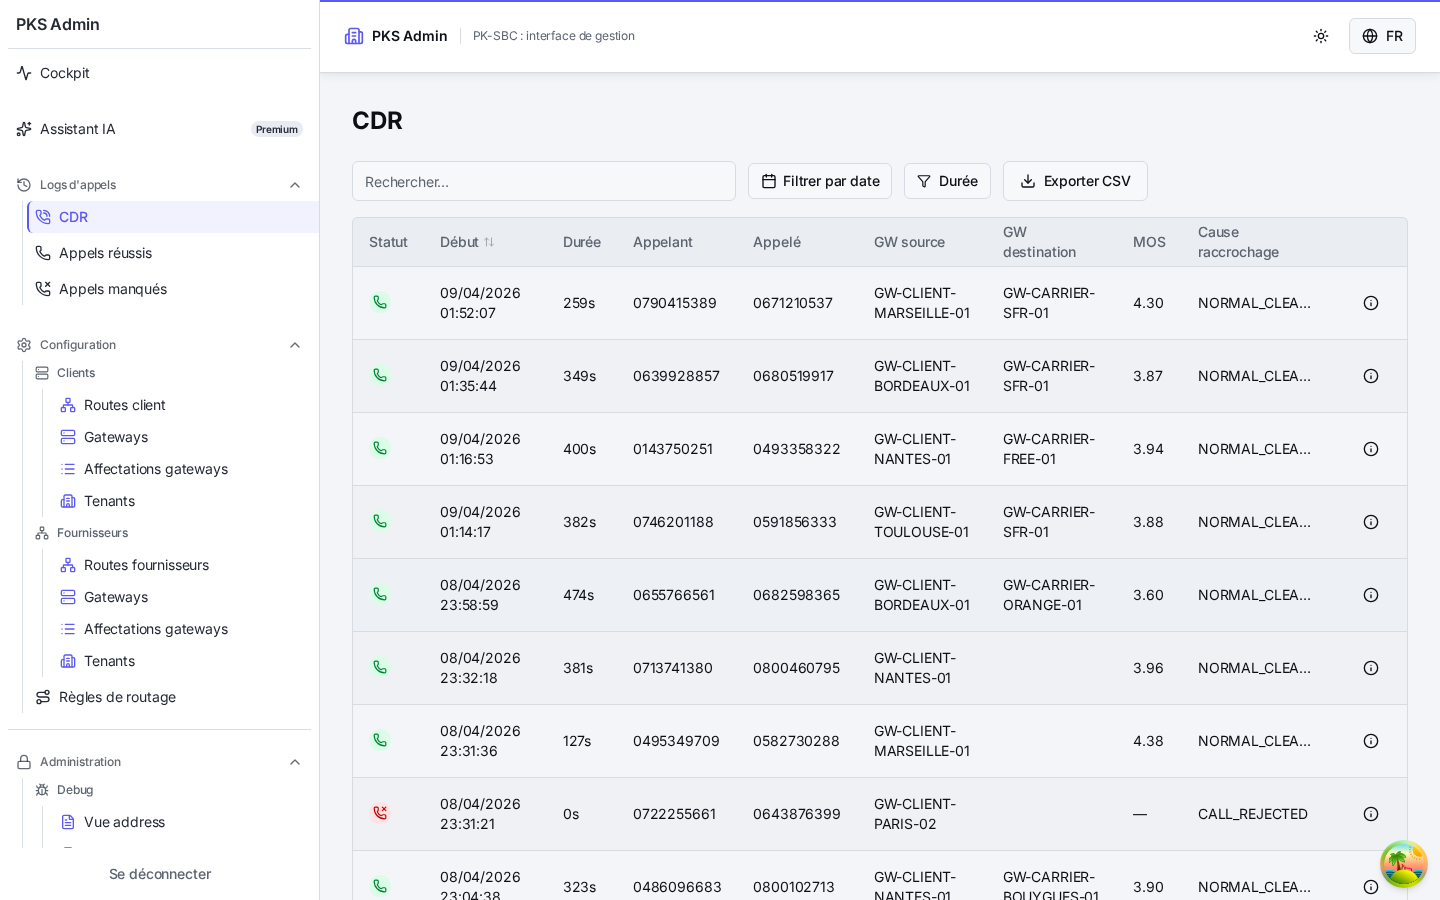
Task: Open details for call from 0143750251
Action: (1371, 449)
